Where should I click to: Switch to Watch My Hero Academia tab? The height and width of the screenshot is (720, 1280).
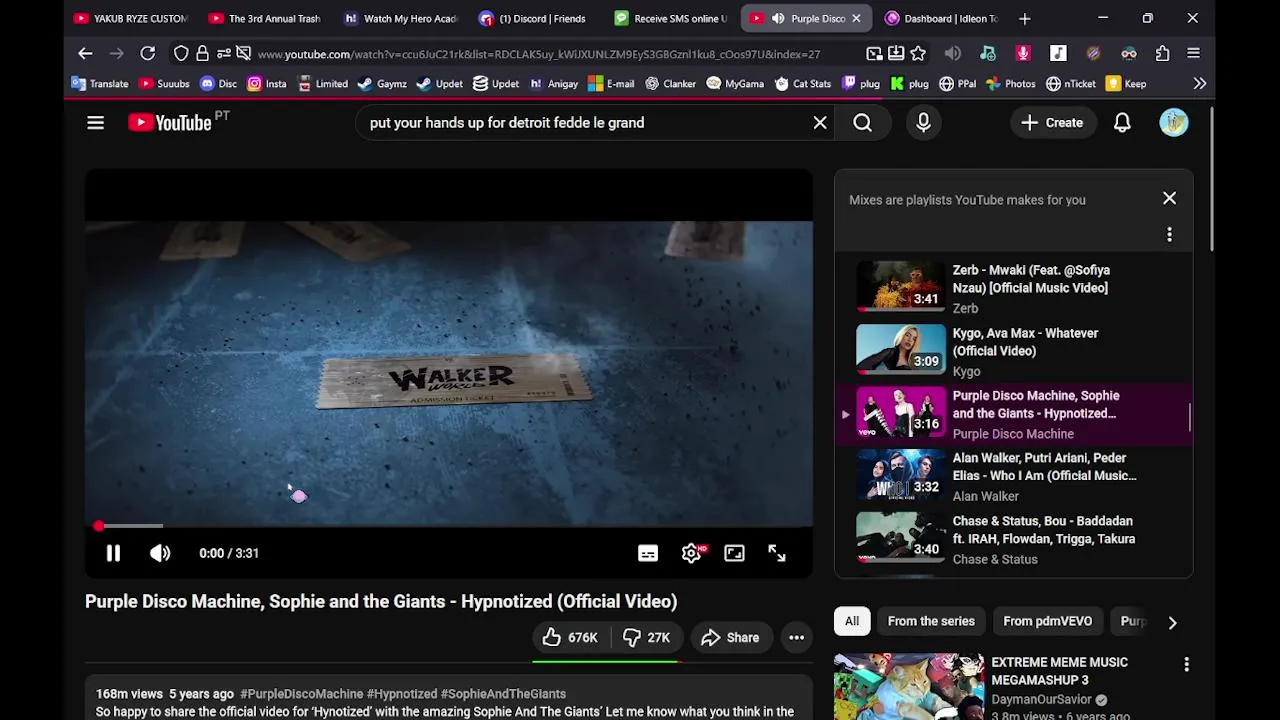(400, 18)
